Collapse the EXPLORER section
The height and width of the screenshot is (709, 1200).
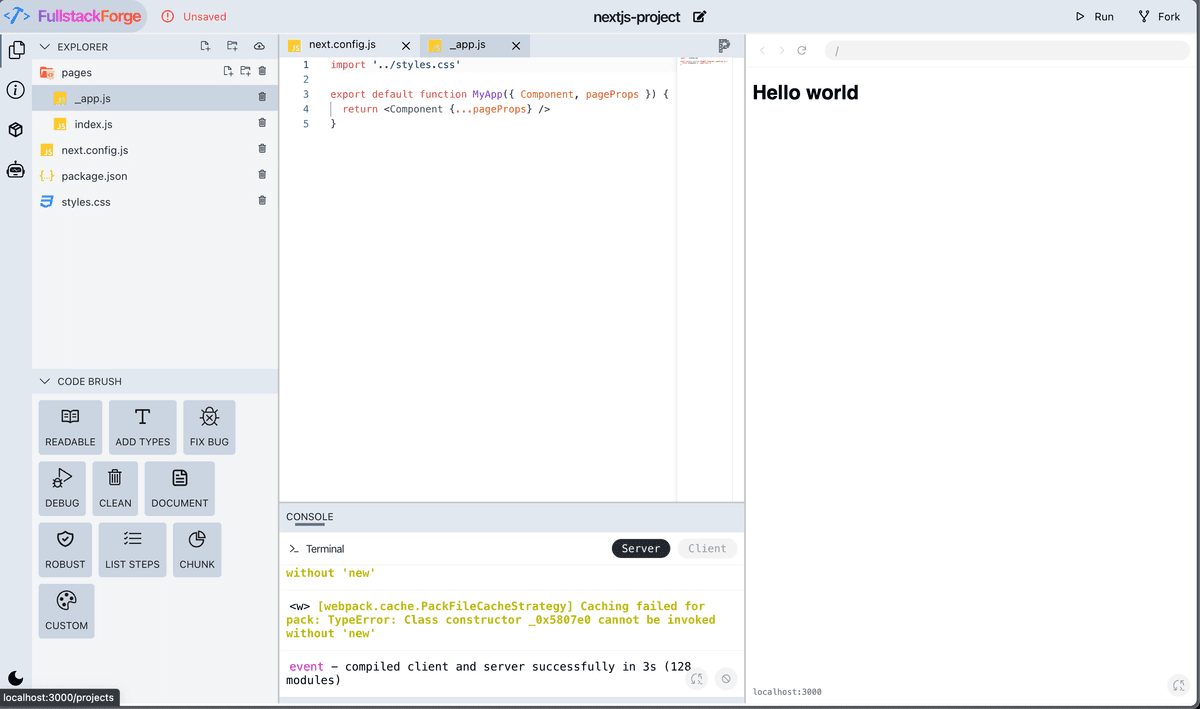click(x=44, y=45)
